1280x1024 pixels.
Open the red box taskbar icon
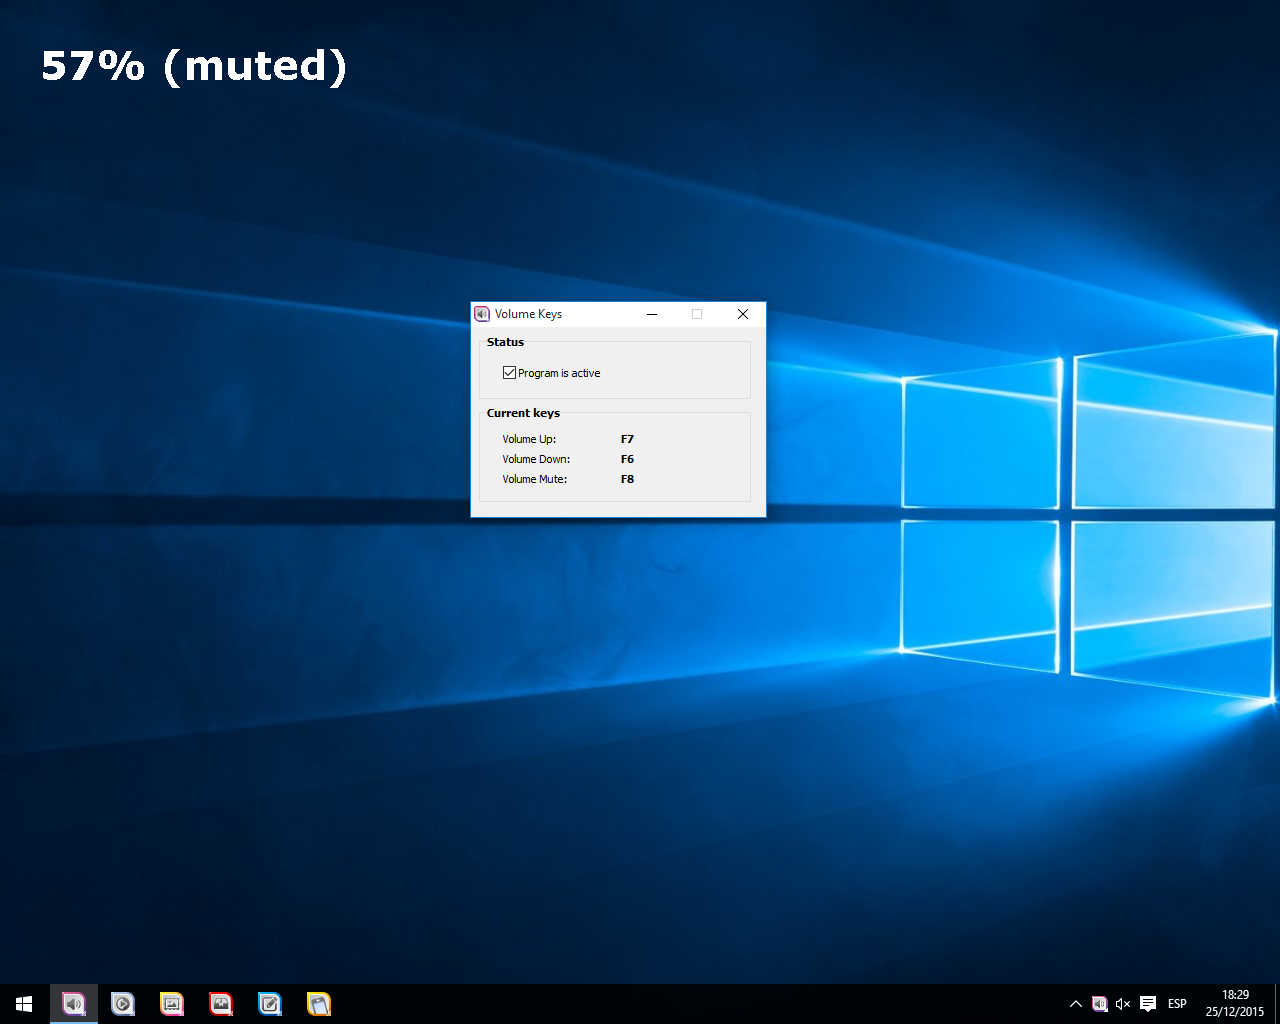coord(221,1004)
